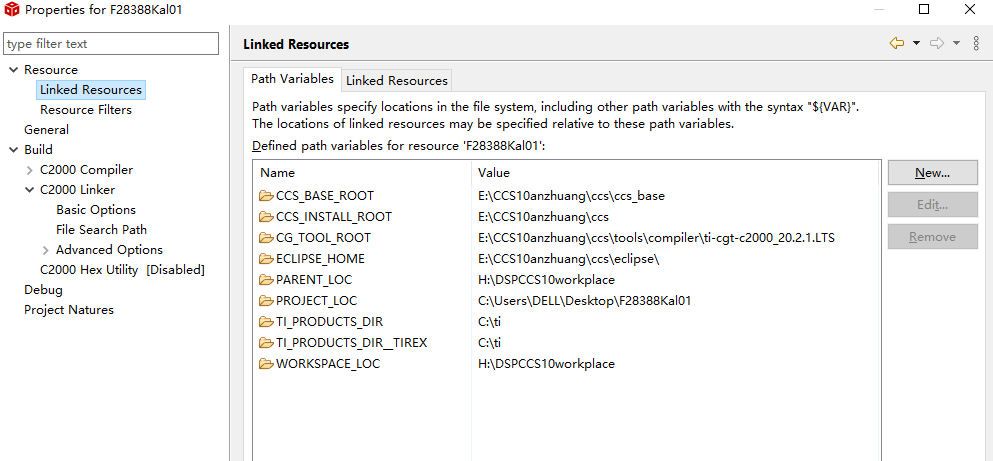993x461 pixels.
Task: Click the forward navigation arrow icon
Action: 937,43
